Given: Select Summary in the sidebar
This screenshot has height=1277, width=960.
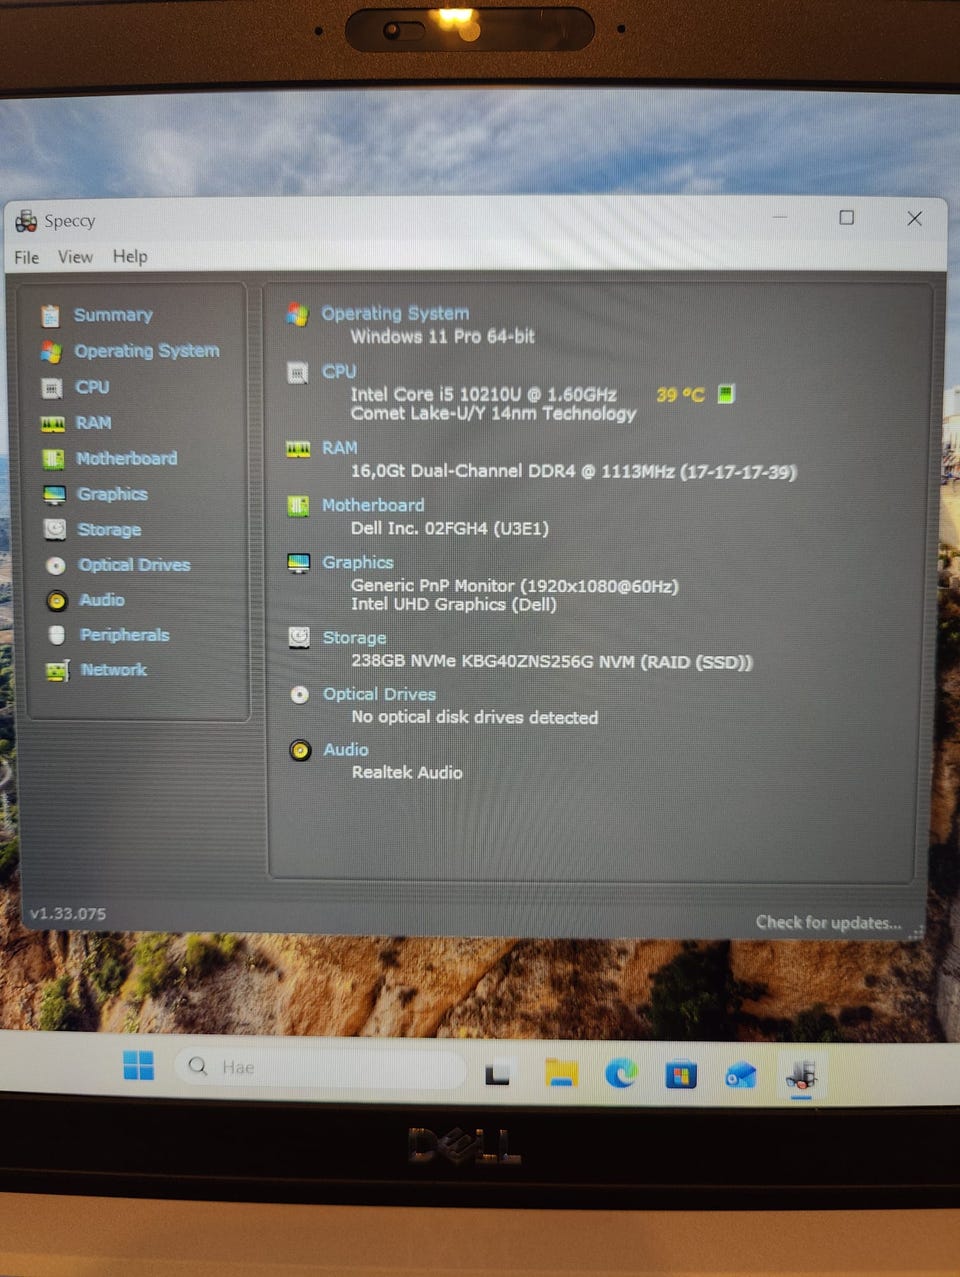Looking at the screenshot, I should click(x=113, y=315).
